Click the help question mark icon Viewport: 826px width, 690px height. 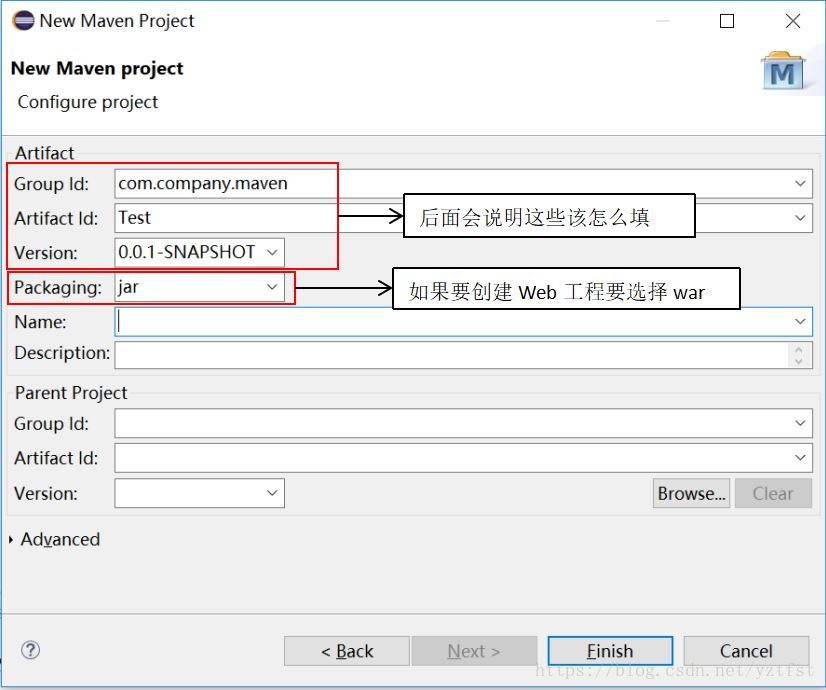point(31,650)
